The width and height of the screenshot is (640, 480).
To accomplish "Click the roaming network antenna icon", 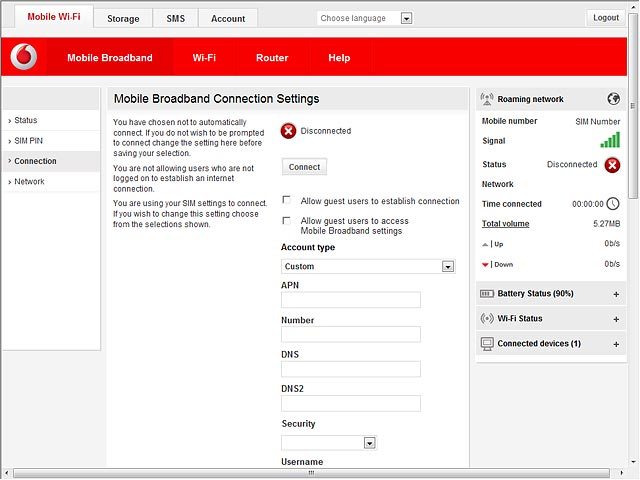I will click(x=487, y=99).
